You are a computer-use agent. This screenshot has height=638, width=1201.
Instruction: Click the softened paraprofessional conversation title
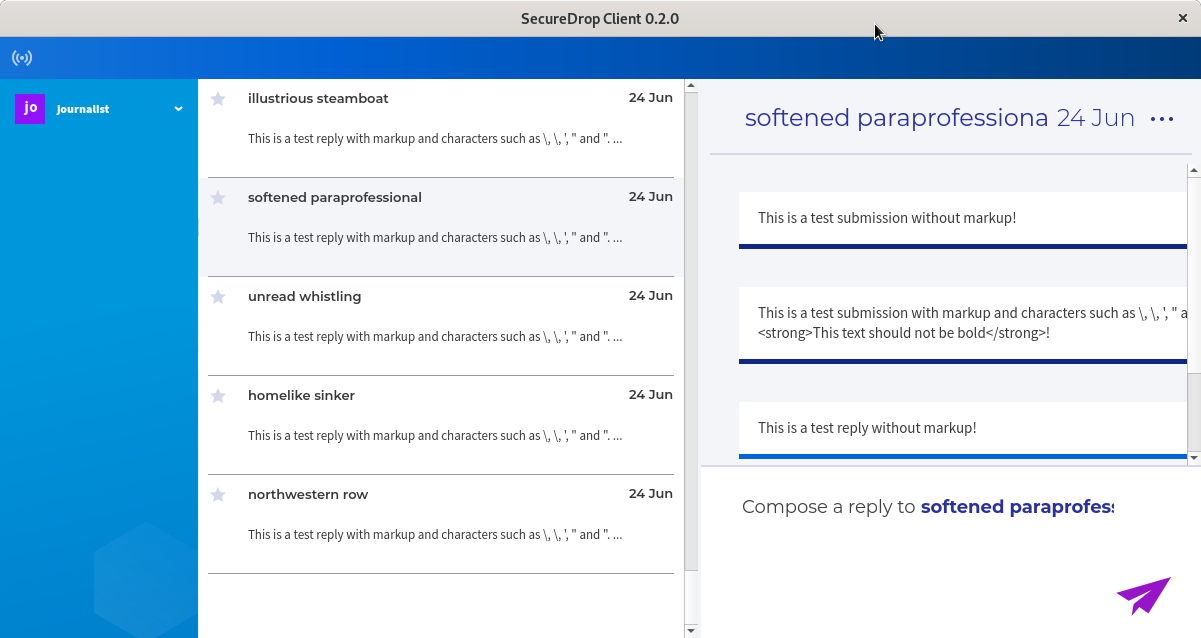(896, 118)
